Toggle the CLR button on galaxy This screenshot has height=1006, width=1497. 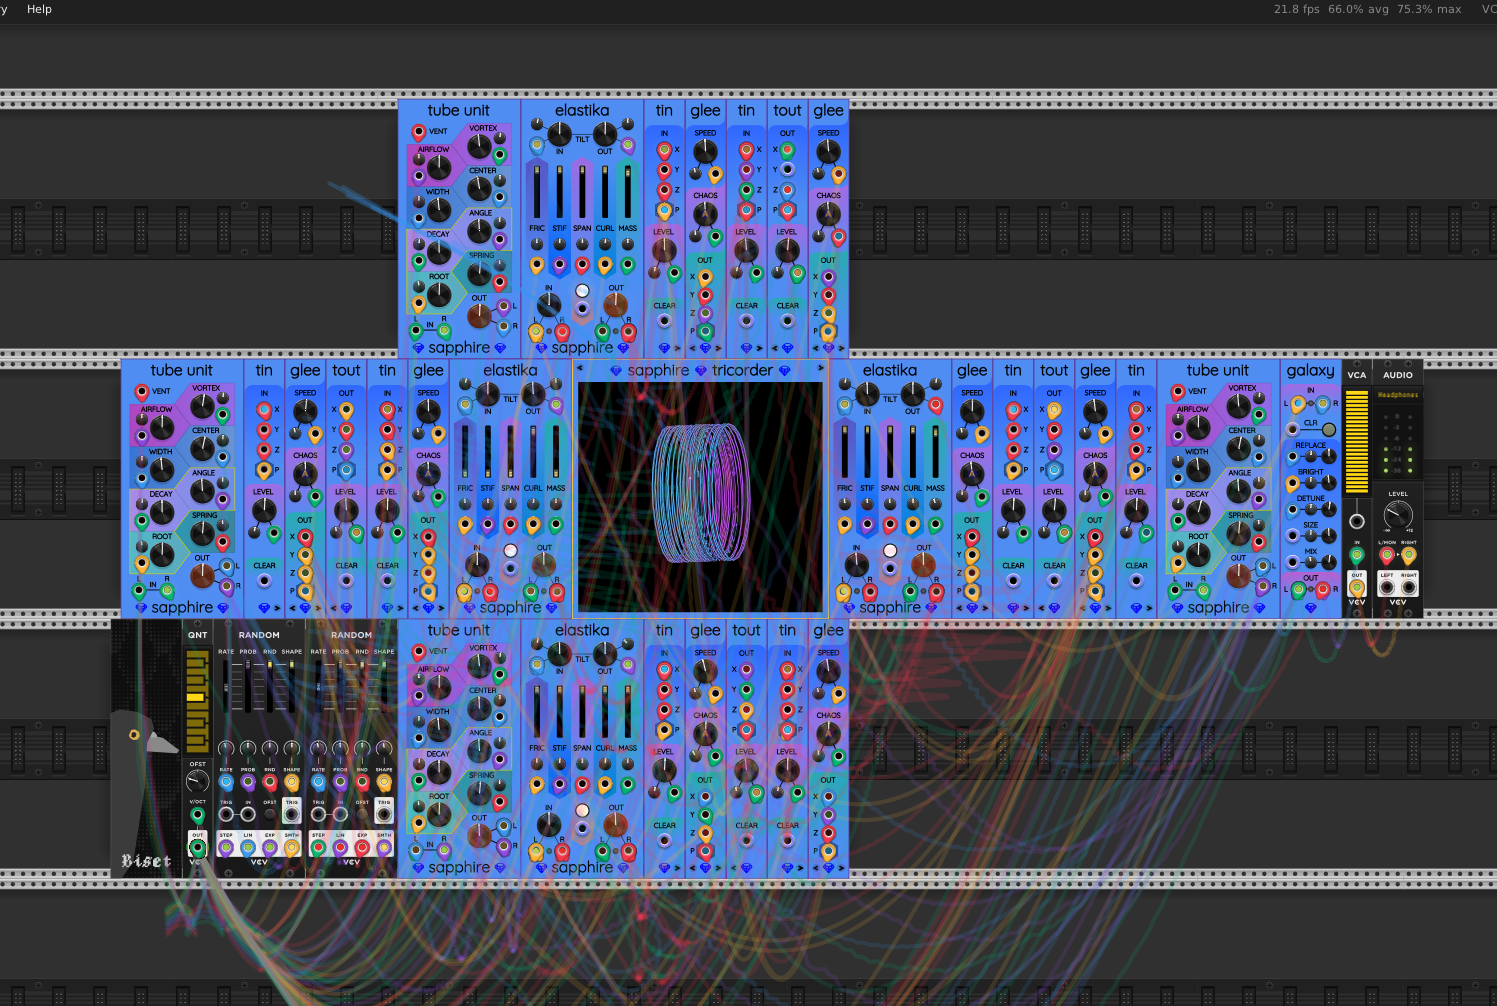pos(1329,429)
